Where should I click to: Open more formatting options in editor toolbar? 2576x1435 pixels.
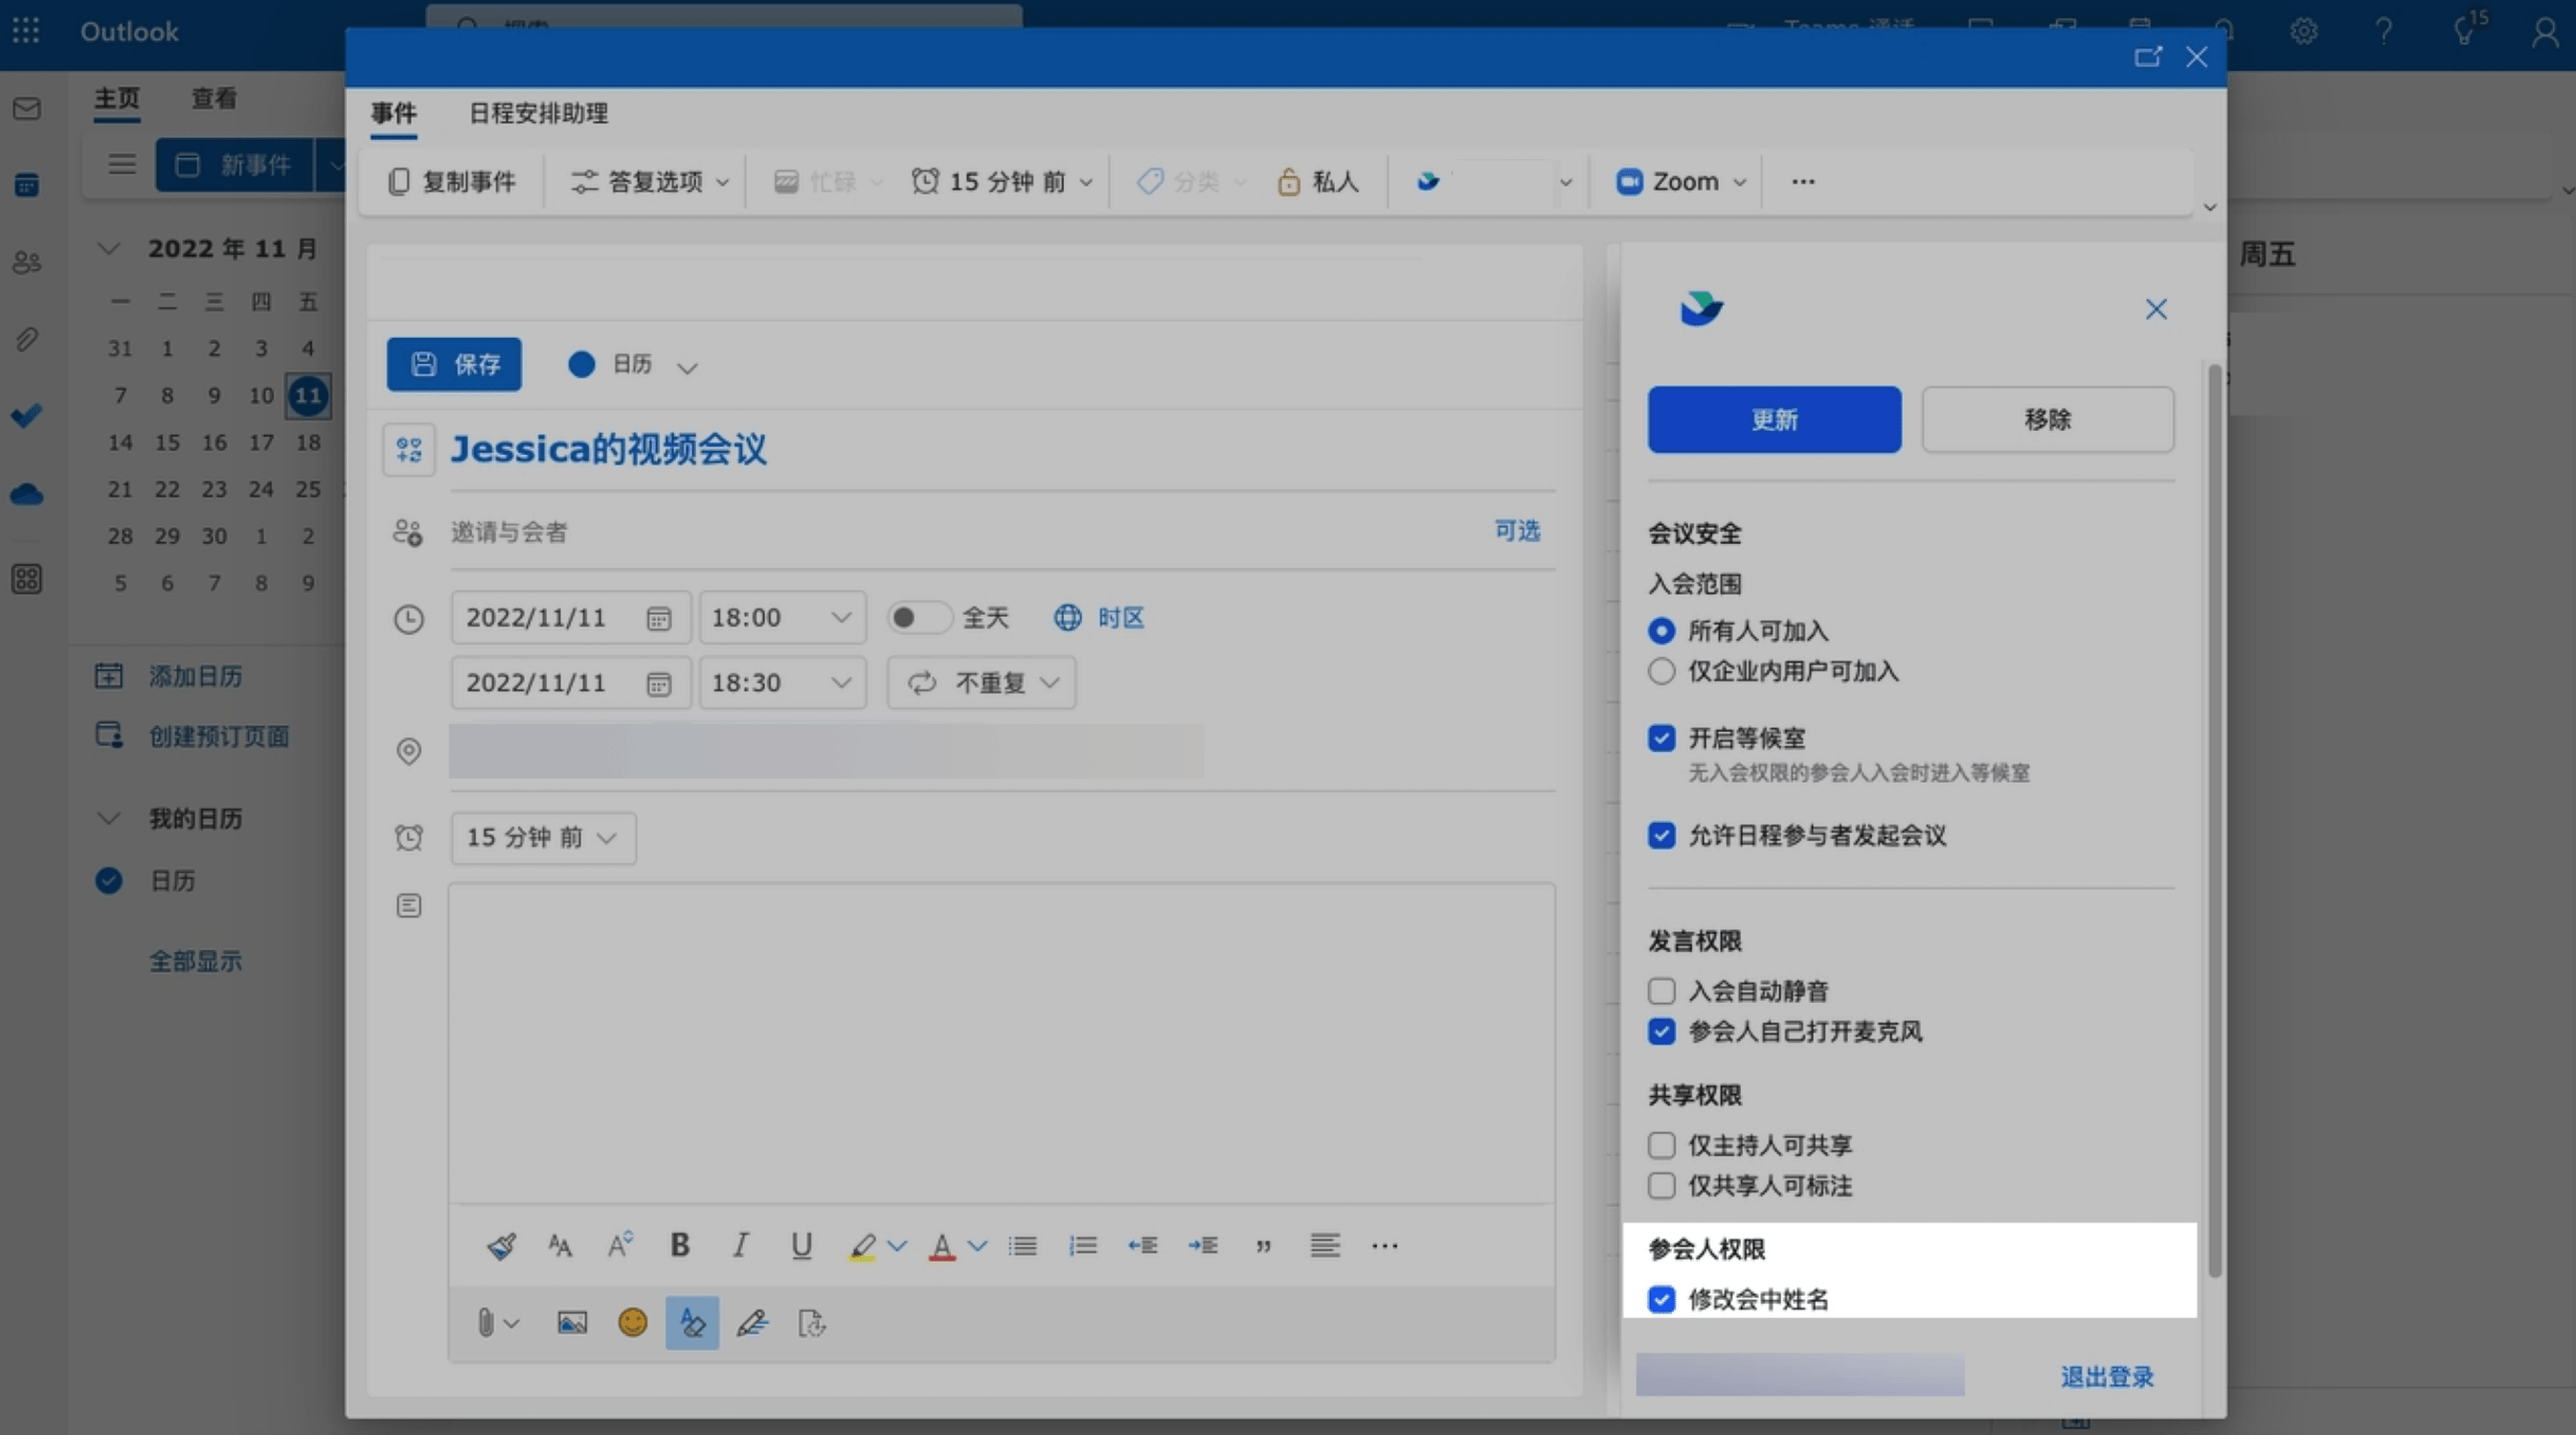1385,1246
